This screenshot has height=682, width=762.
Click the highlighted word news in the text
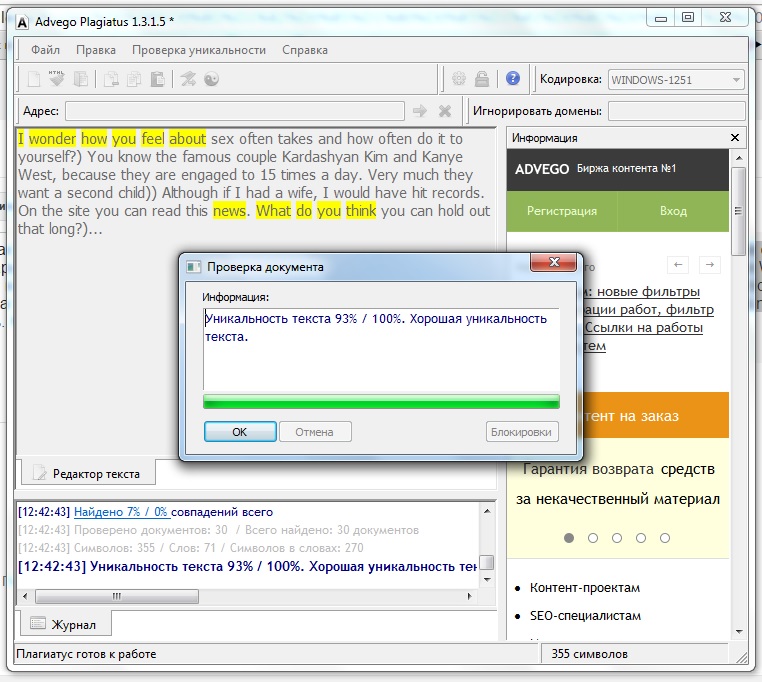tap(229, 210)
